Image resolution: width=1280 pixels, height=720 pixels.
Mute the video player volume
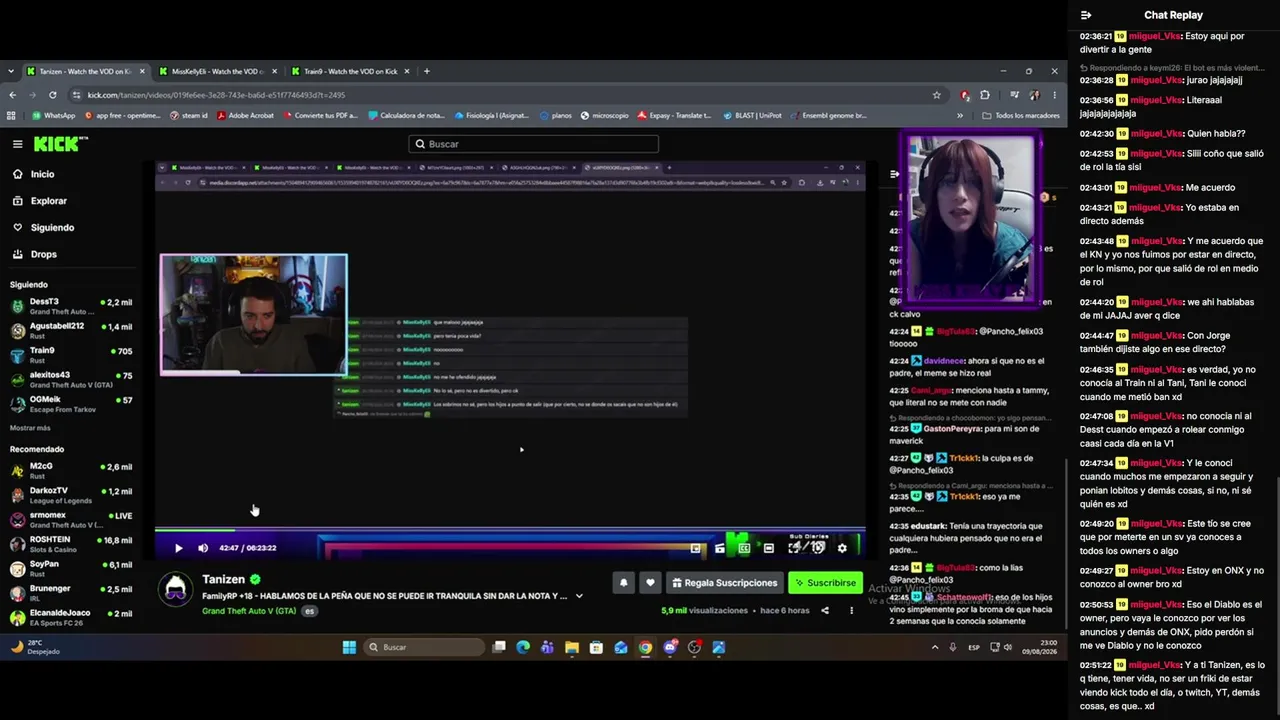[203, 548]
